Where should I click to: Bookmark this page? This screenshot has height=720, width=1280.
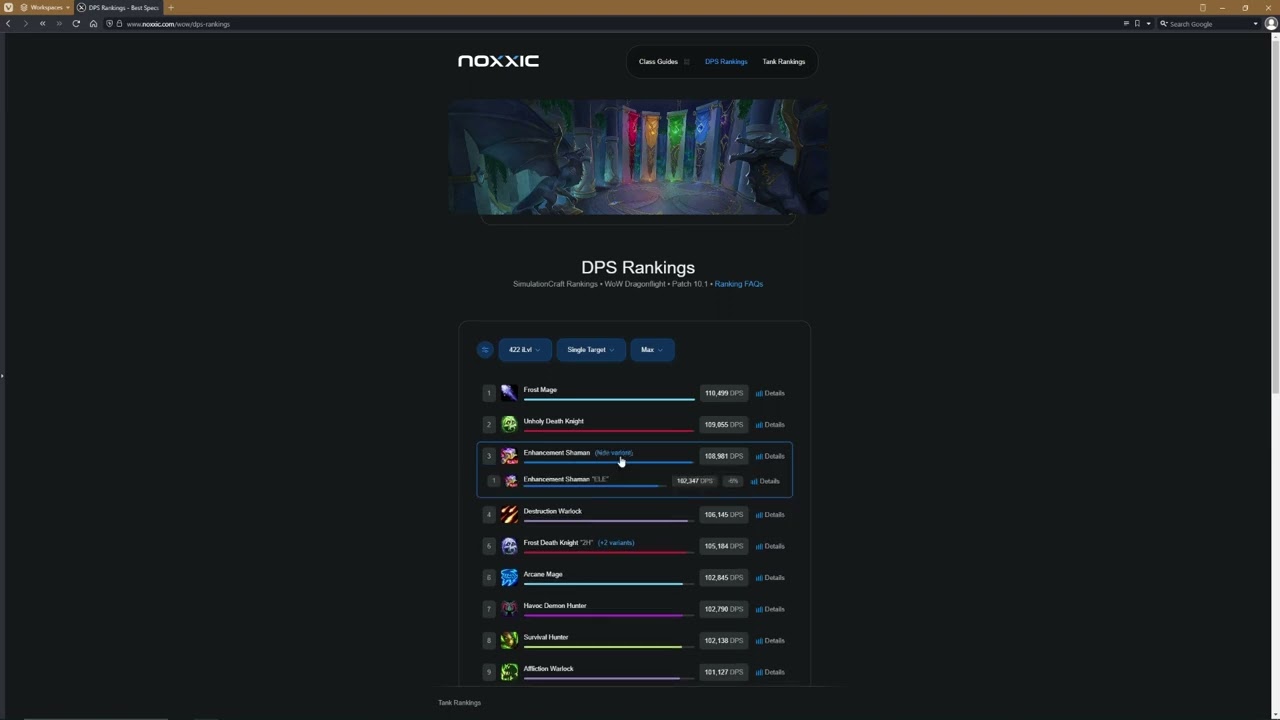click(1137, 23)
